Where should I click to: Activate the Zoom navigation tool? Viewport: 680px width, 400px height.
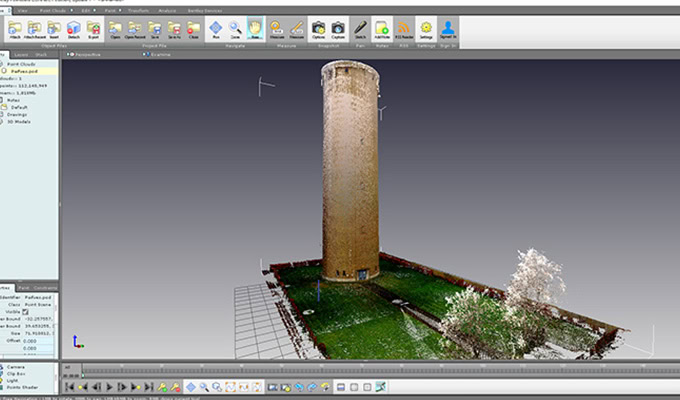click(x=235, y=29)
